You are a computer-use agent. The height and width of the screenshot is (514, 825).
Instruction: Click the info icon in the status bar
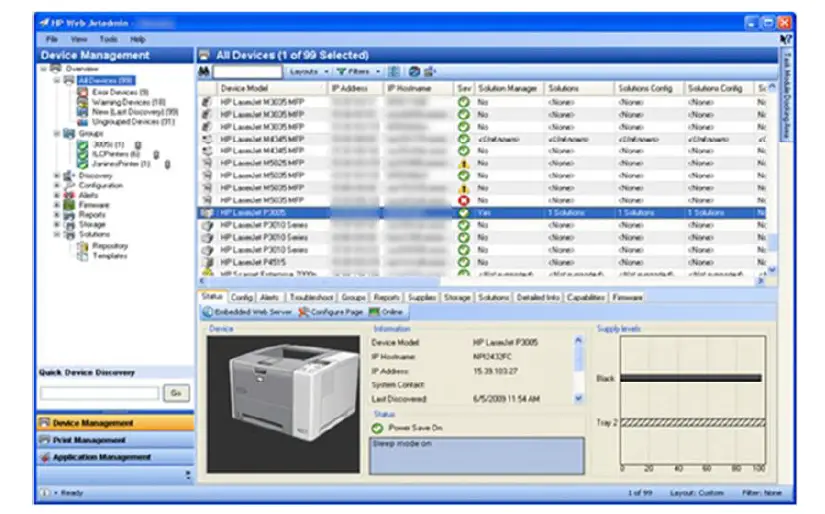pyautogui.click(x=45, y=493)
